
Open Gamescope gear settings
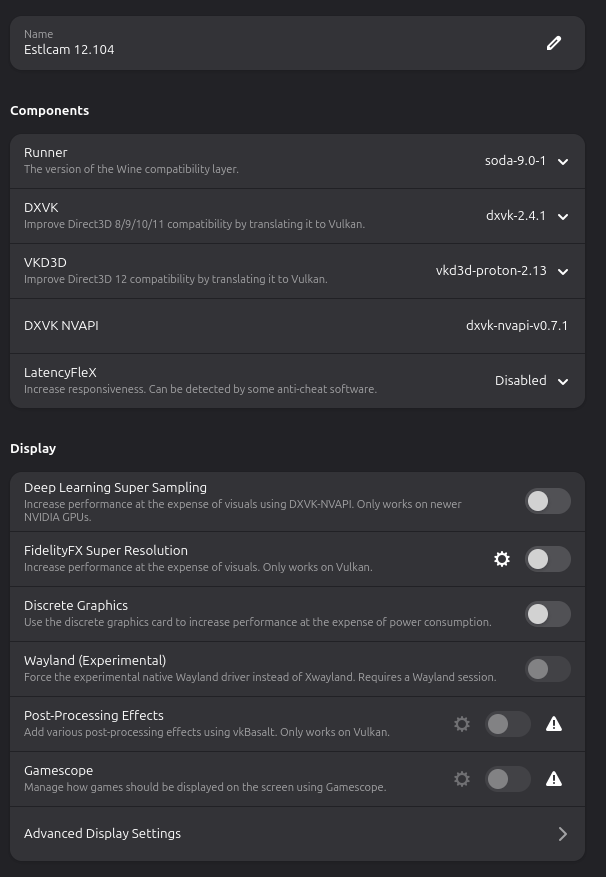point(462,779)
